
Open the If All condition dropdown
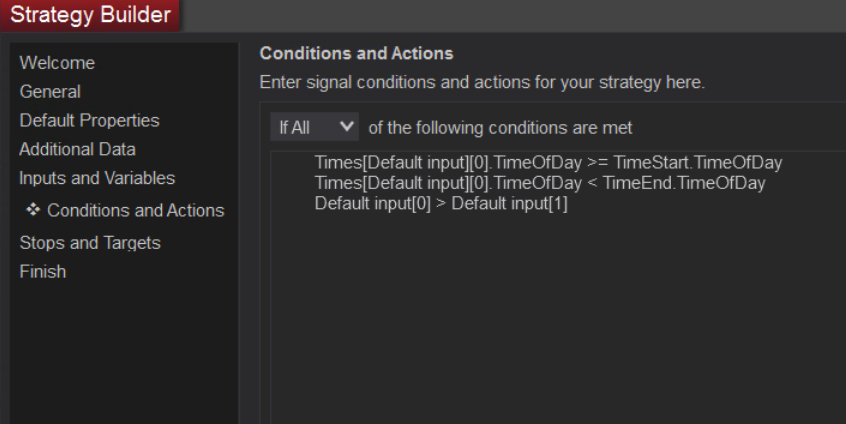coord(316,129)
